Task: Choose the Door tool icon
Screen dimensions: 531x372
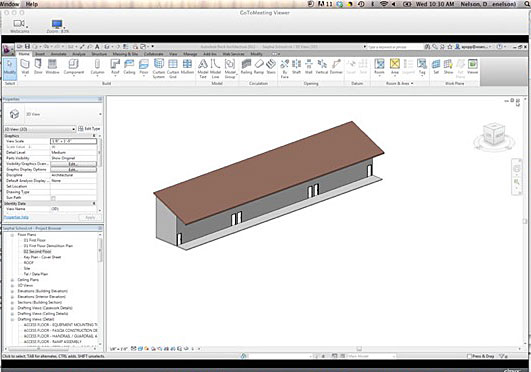Action: 38,67
